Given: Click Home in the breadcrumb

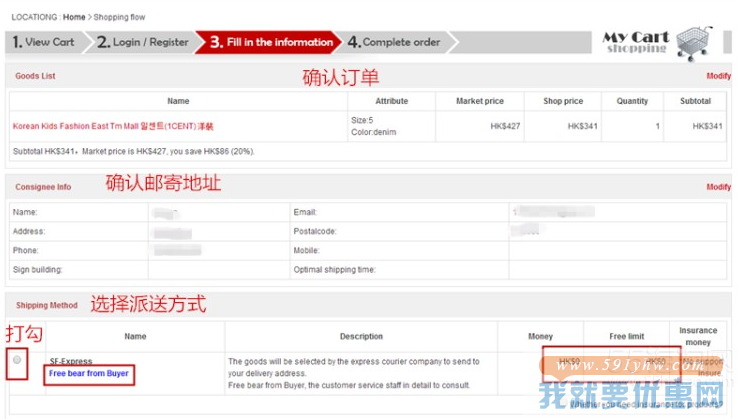Looking at the screenshot, I should pyautogui.click(x=74, y=17).
